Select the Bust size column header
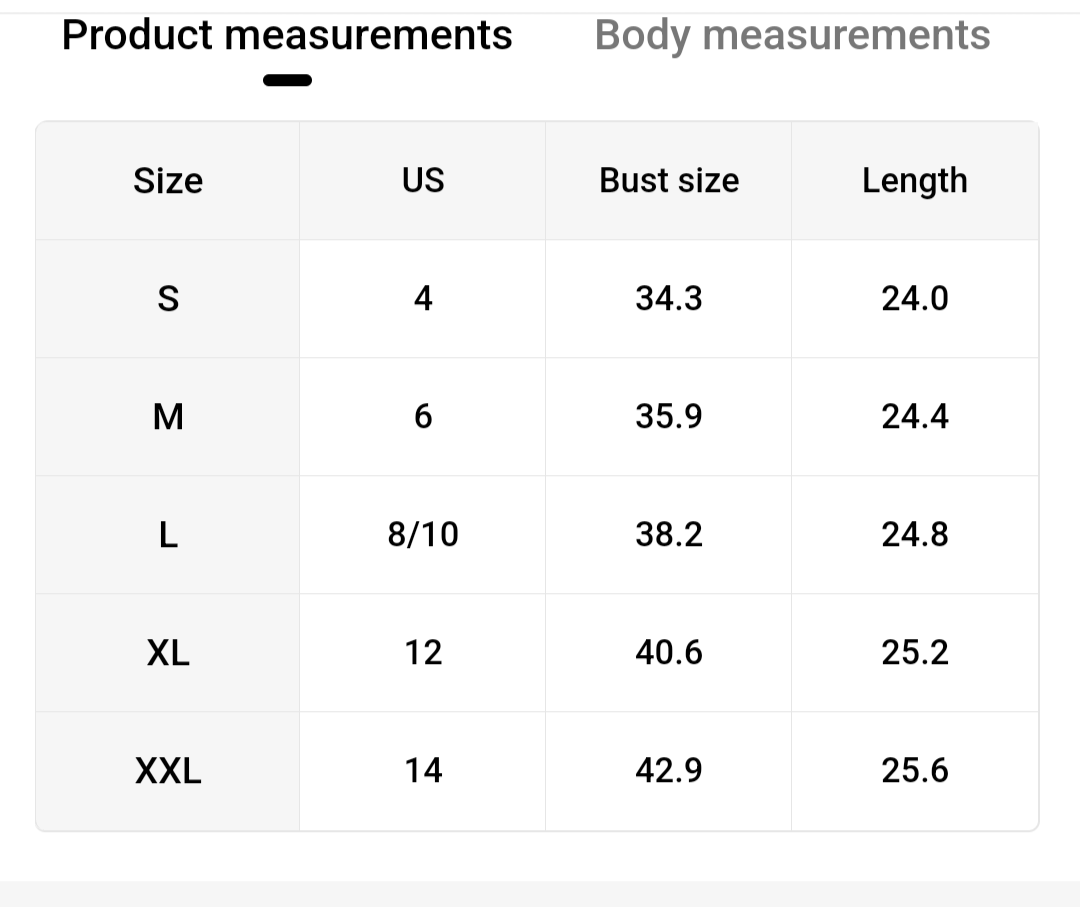The image size is (1080, 907). tap(669, 181)
